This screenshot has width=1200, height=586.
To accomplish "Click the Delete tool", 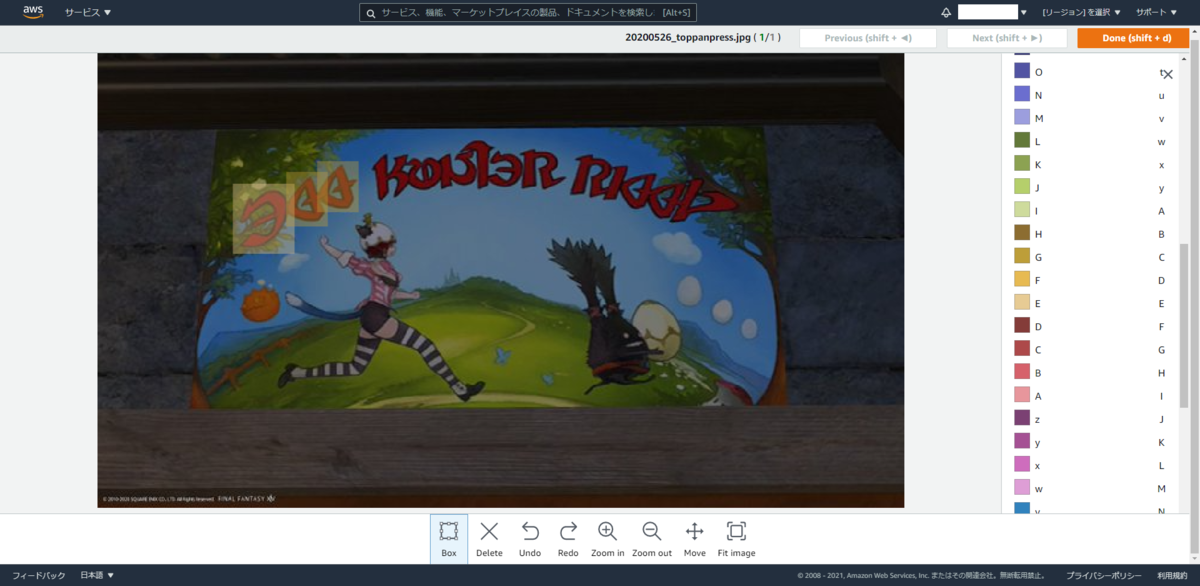I will (489, 539).
